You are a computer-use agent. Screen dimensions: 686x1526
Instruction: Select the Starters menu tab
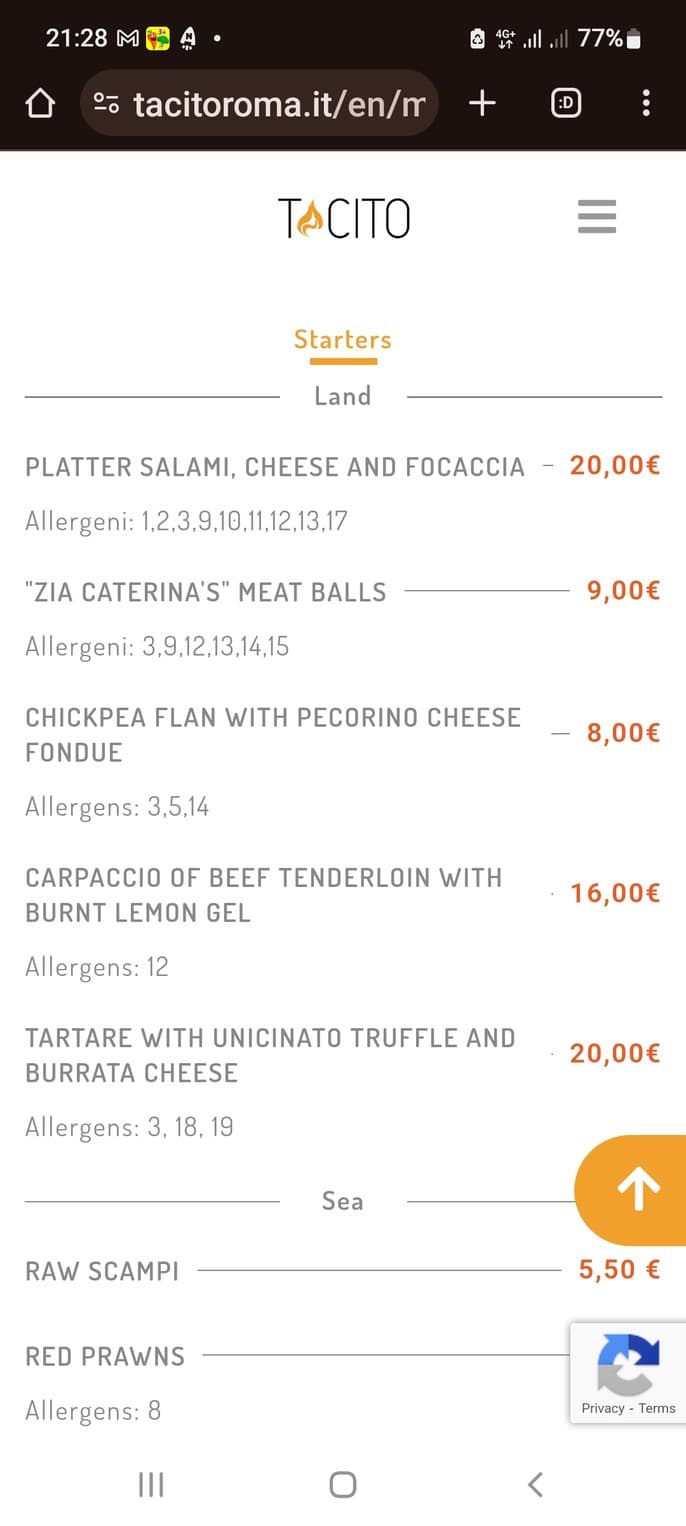click(x=342, y=340)
